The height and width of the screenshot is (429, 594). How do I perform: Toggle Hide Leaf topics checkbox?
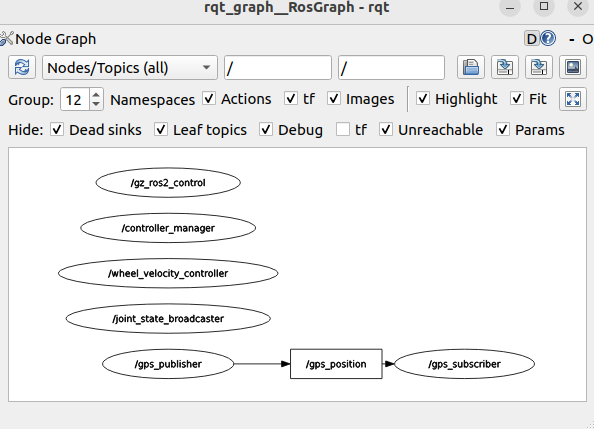pyautogui.click(x=161, y=130)
